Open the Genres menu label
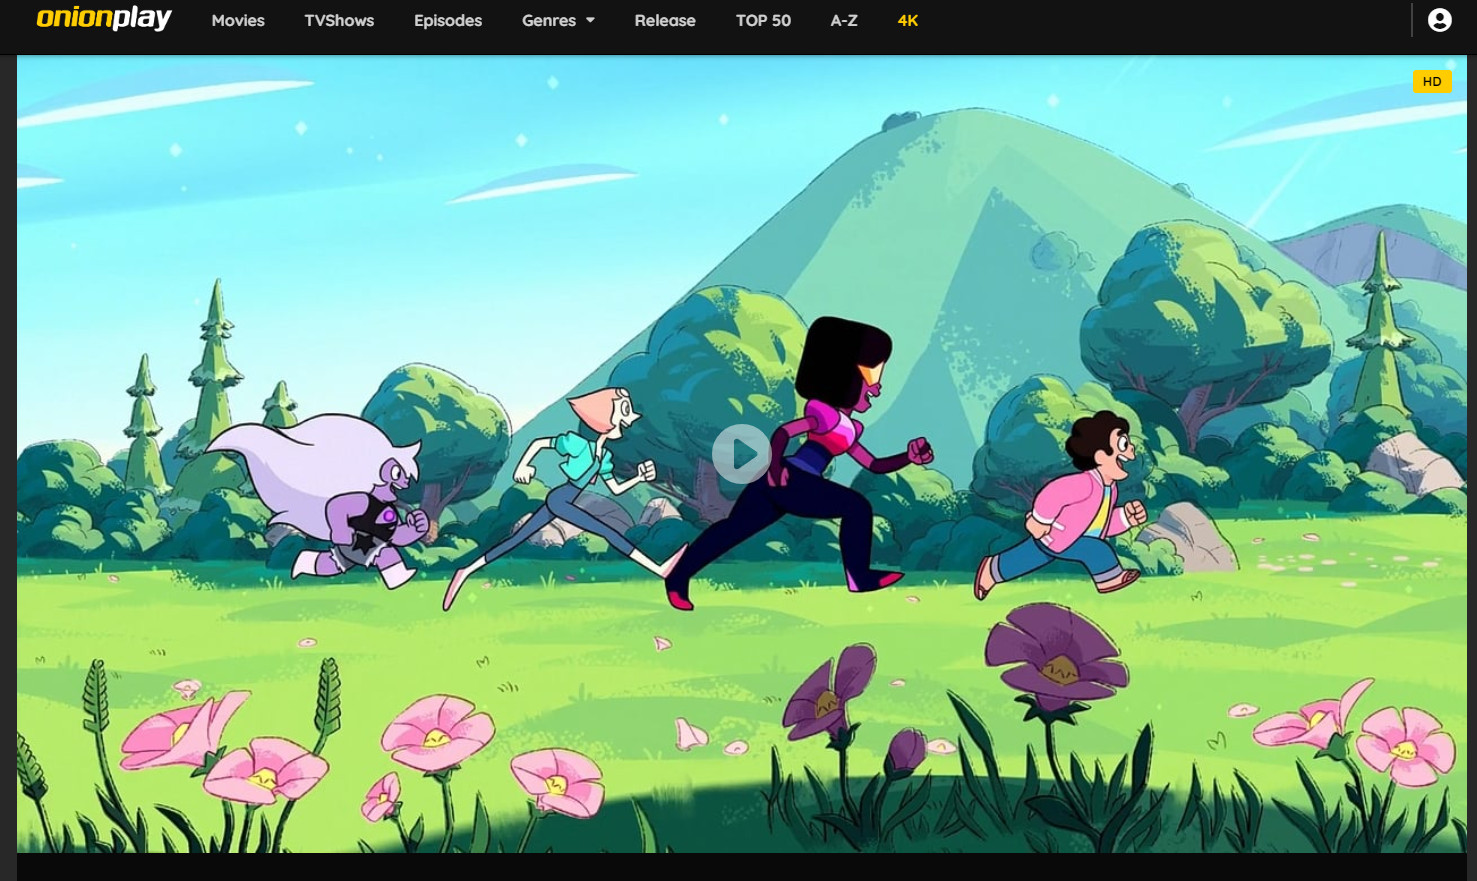The height and width of the screenshot is (881, 1477). (x=548, y=20)
